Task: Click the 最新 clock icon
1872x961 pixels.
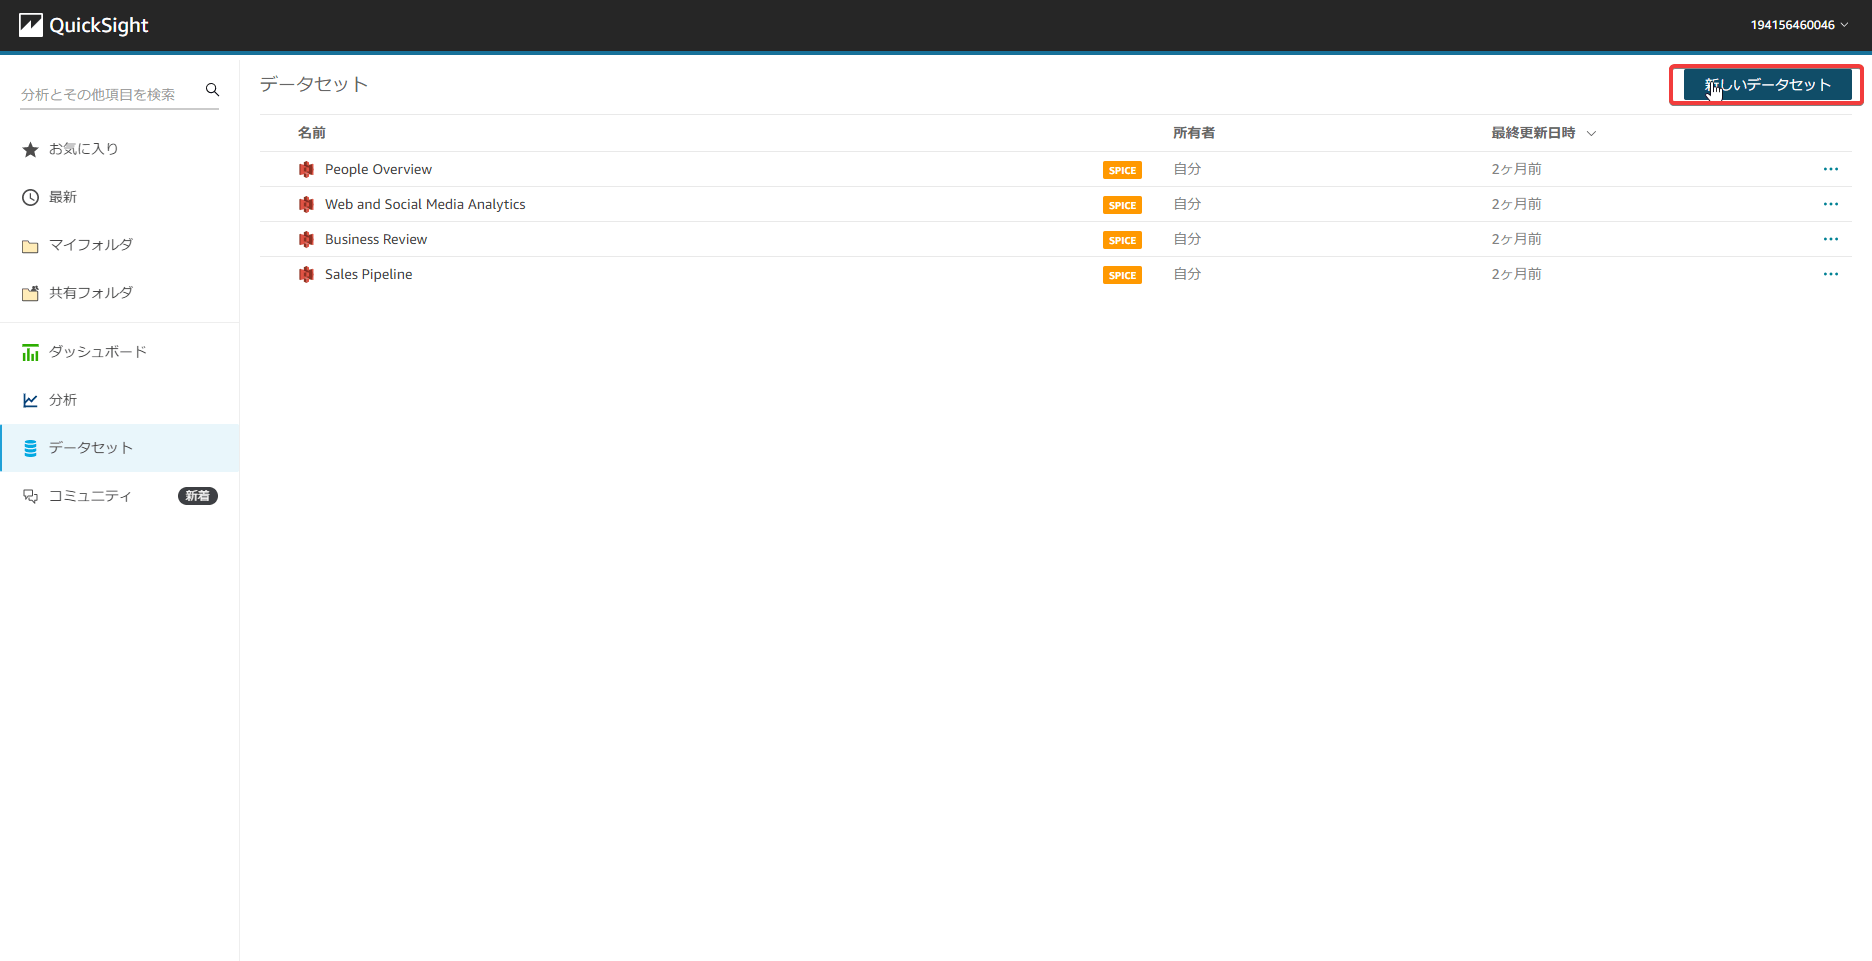Action: coord(30,197)
